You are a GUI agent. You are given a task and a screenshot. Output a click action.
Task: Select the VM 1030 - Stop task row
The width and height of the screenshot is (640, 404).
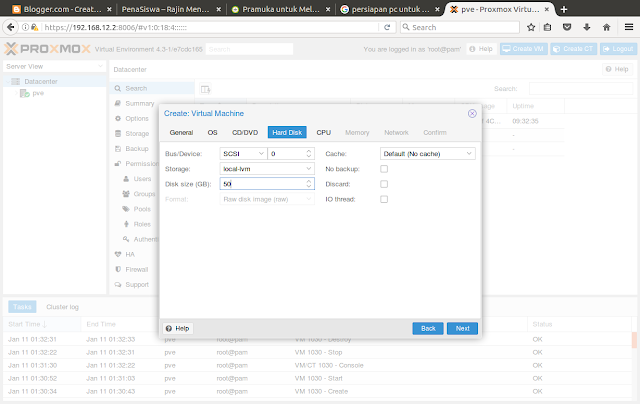[x=318, y=352]
